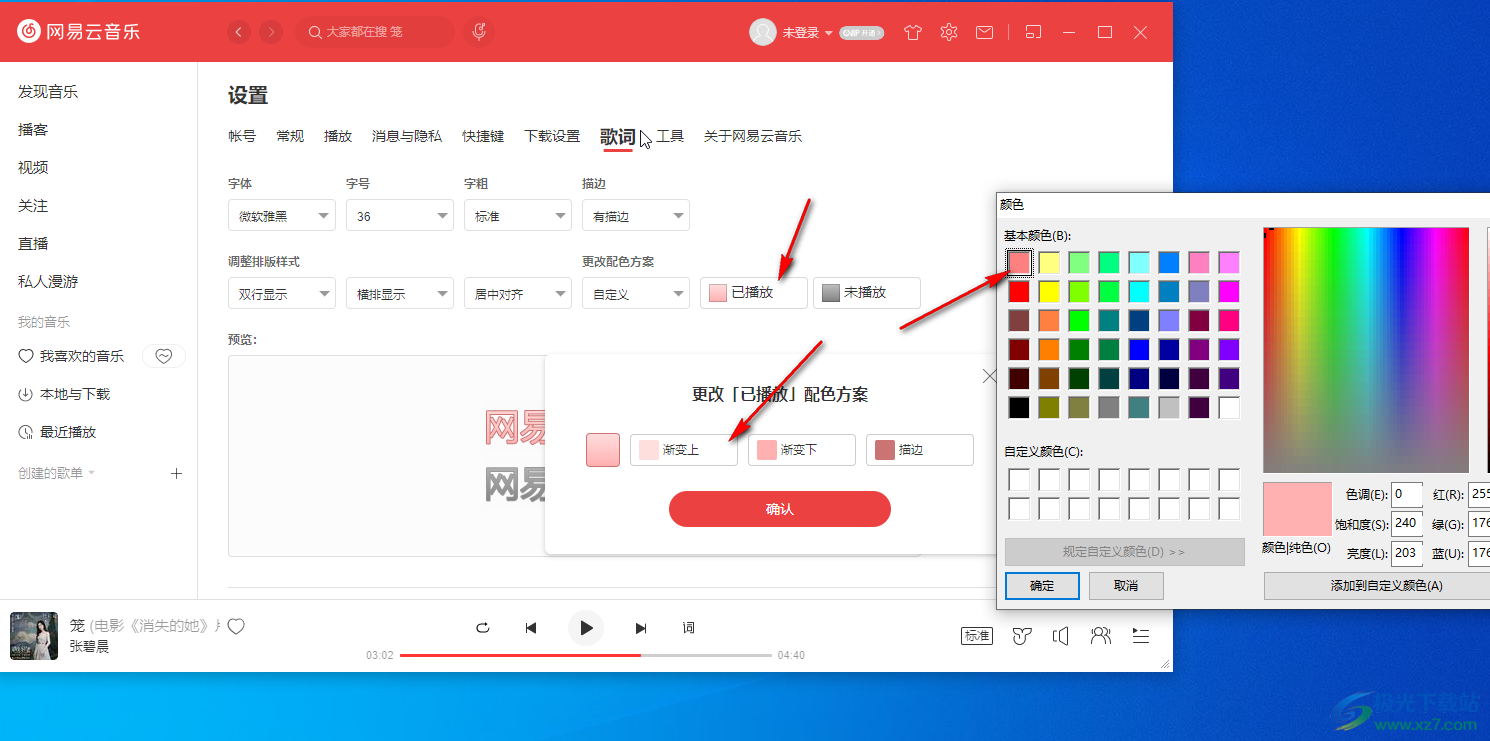Image resolution: width=1490 pixels, height=741 pixels.
Task: Open the 自定义 color scheme dropdown
Action: coord(636,294)
